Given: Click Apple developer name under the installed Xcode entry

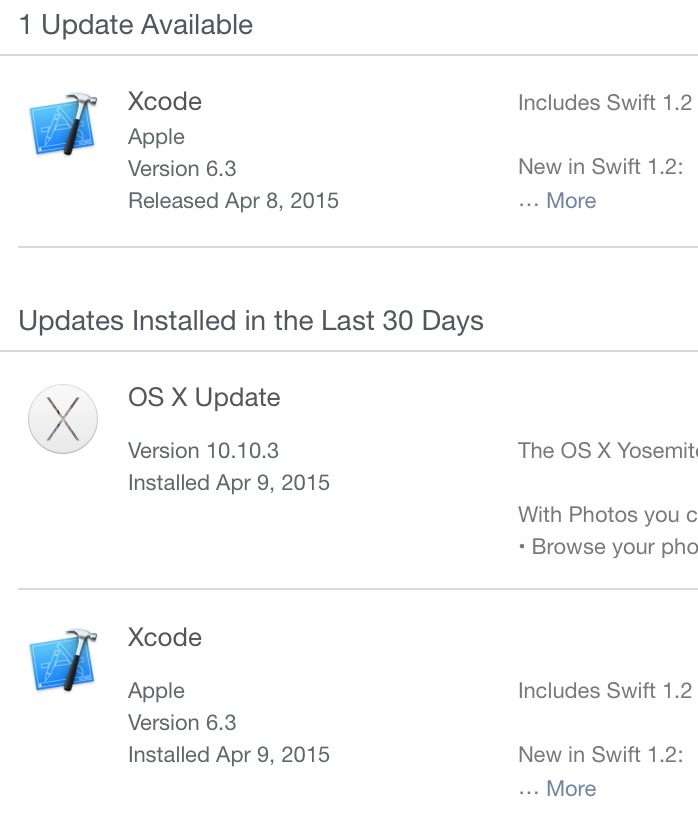Looking at the screenshot, I should [156, 691].
